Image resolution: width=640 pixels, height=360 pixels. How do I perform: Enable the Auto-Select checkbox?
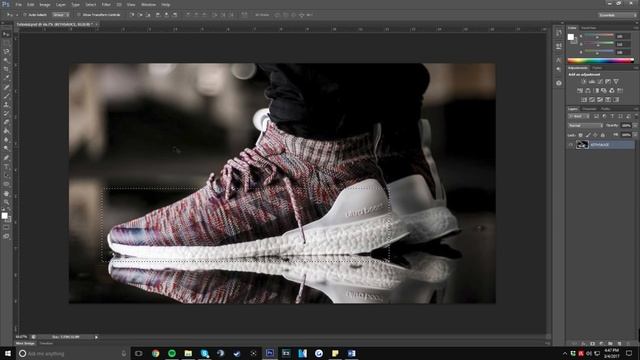pyautogui.click(x=25, y=15)
